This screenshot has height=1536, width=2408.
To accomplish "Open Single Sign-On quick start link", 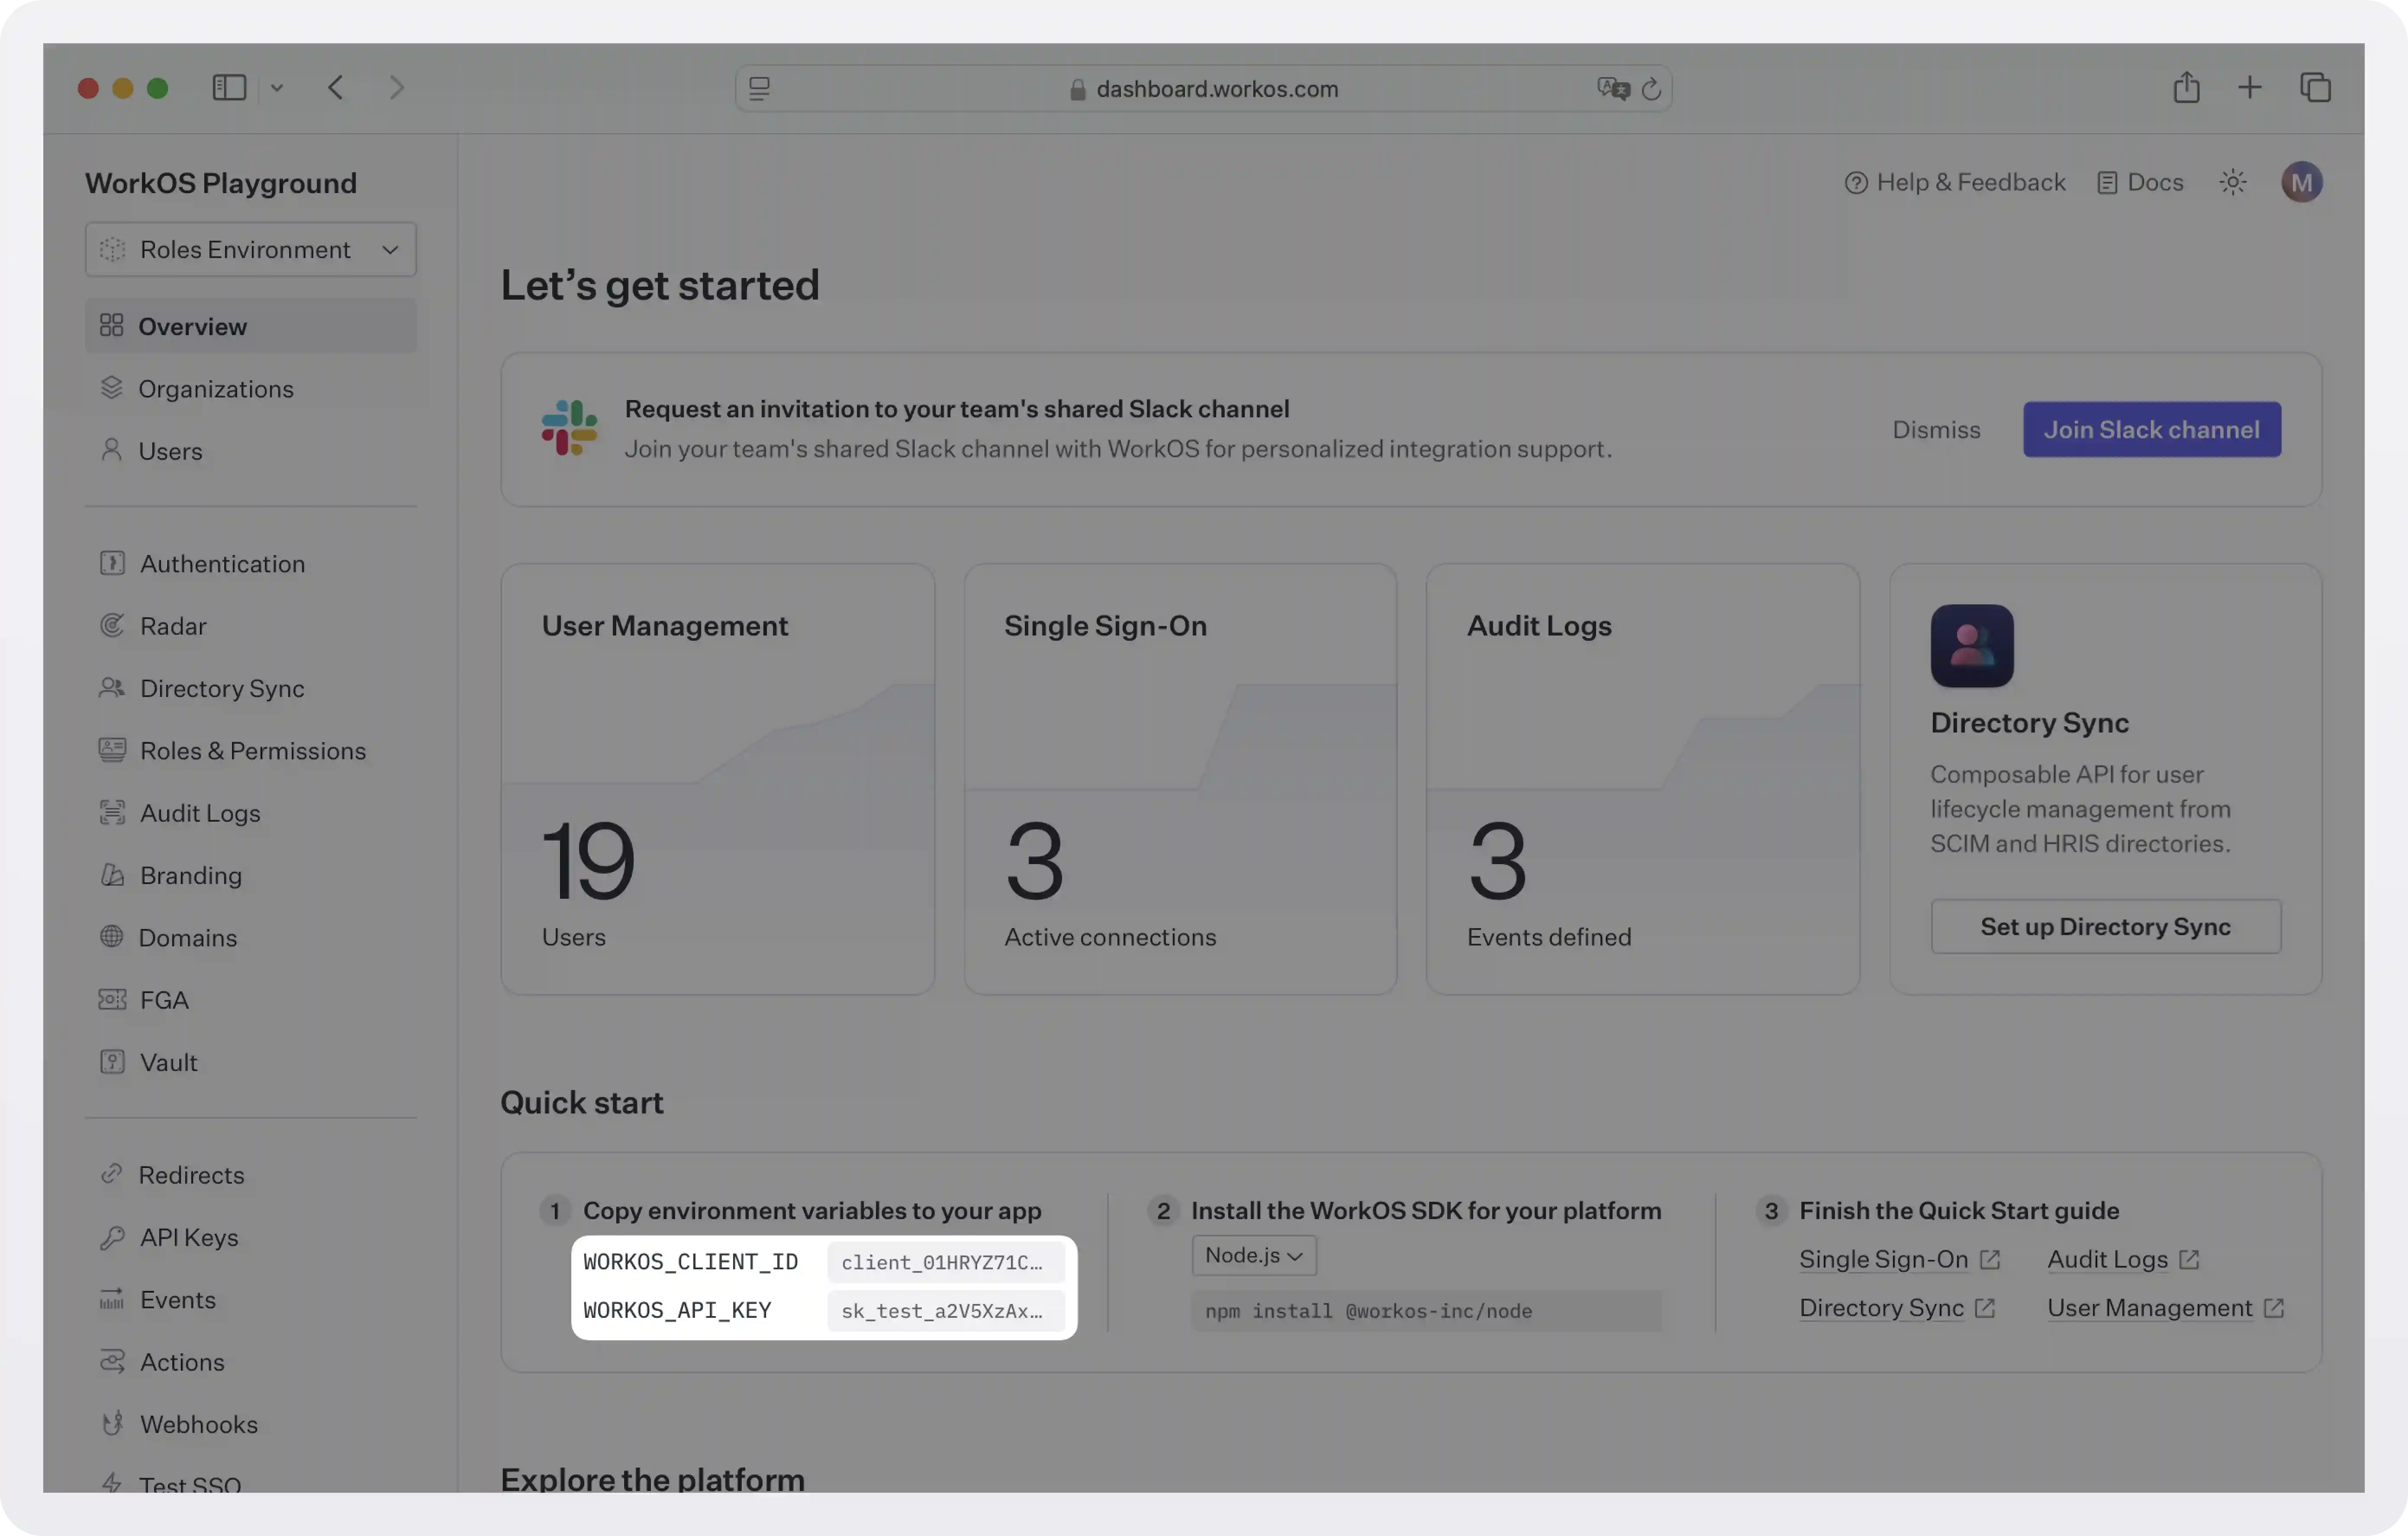I will pyautogui.click(x=1899, y=1260).
